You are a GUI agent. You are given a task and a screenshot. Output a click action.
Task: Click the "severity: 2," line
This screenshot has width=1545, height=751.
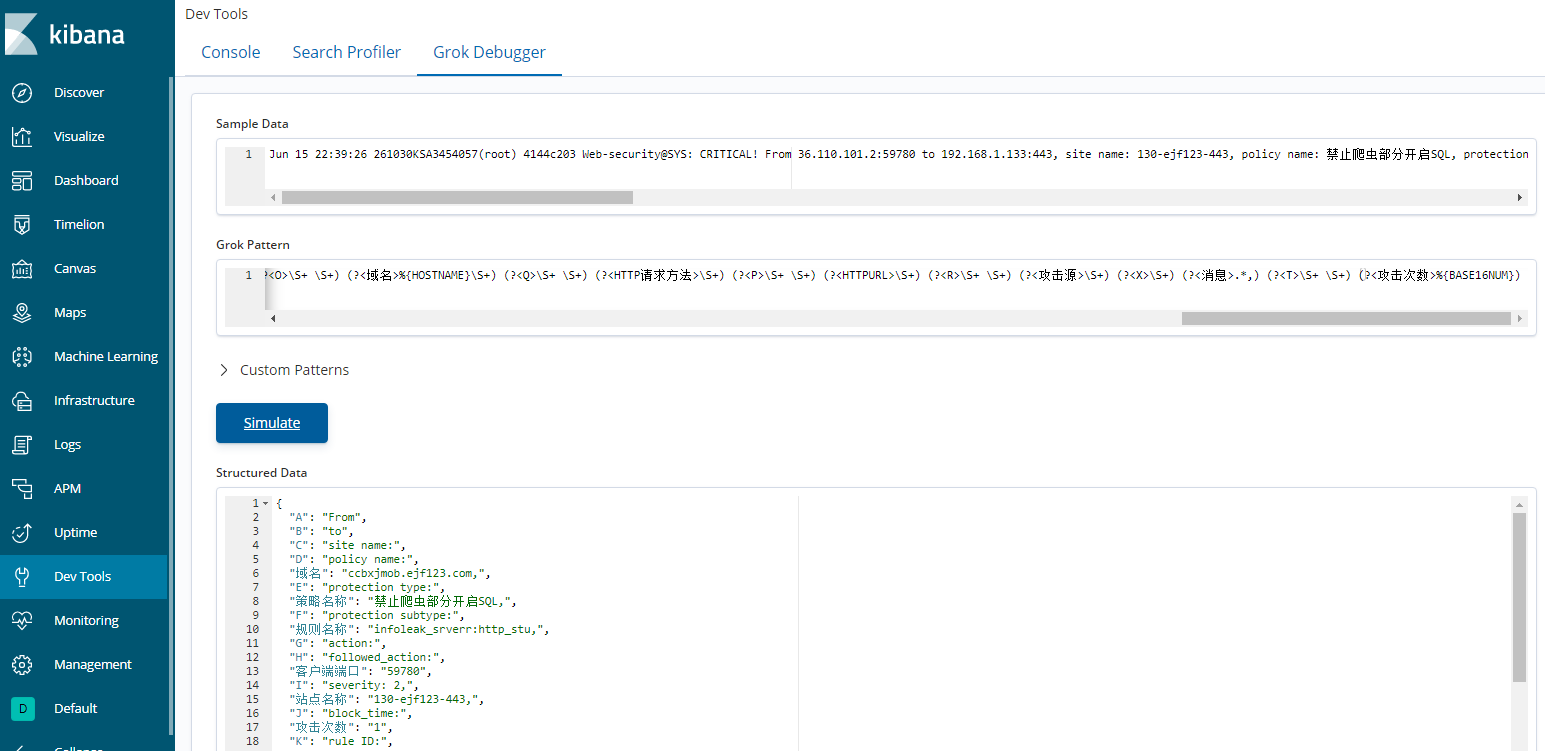(353, 685)
